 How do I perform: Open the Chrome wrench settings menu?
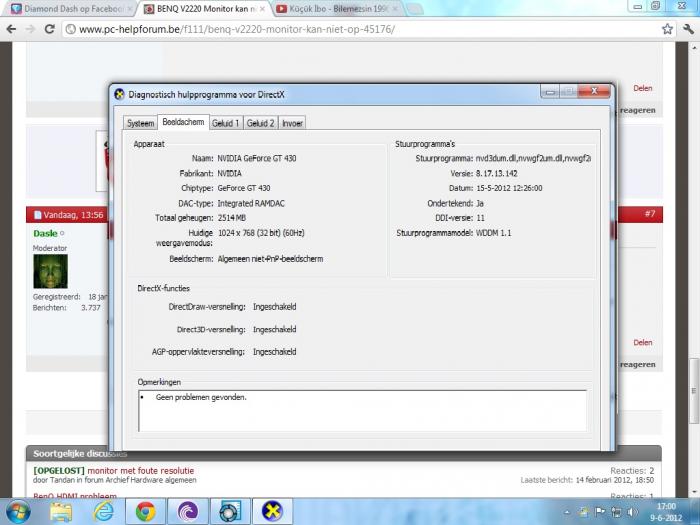(x=688, y=29)
